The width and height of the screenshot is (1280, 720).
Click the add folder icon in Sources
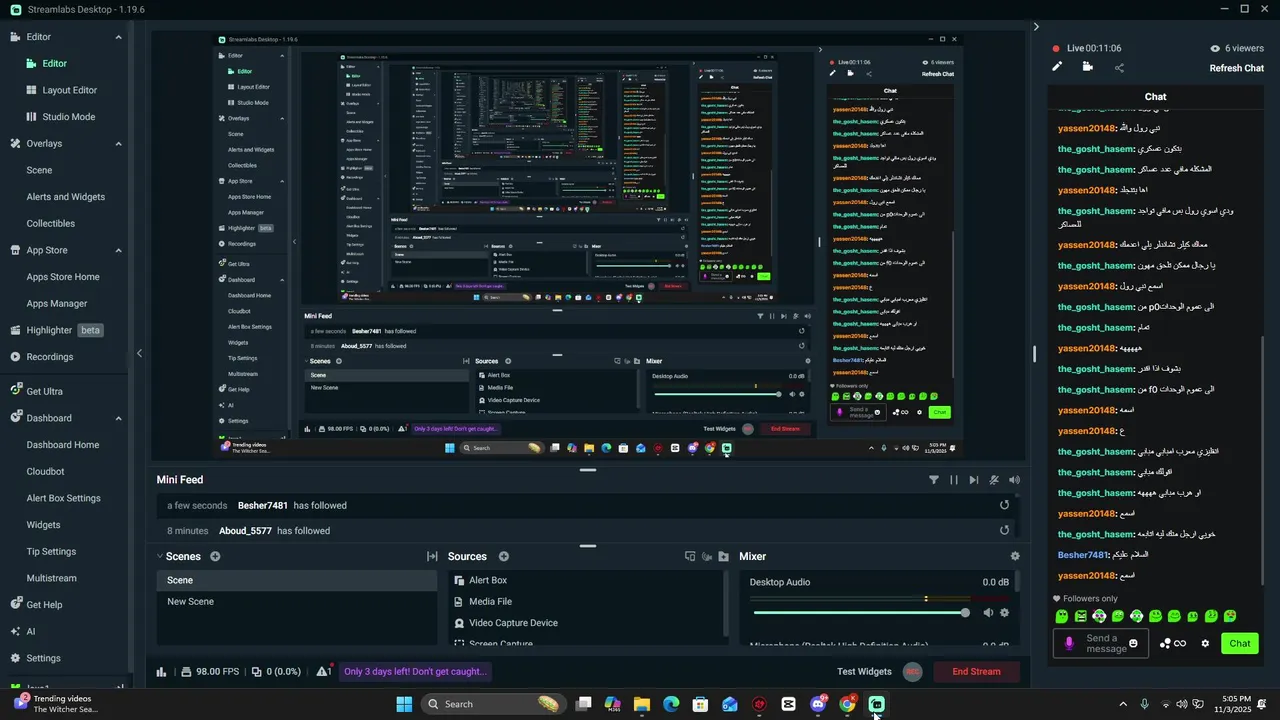723,557
